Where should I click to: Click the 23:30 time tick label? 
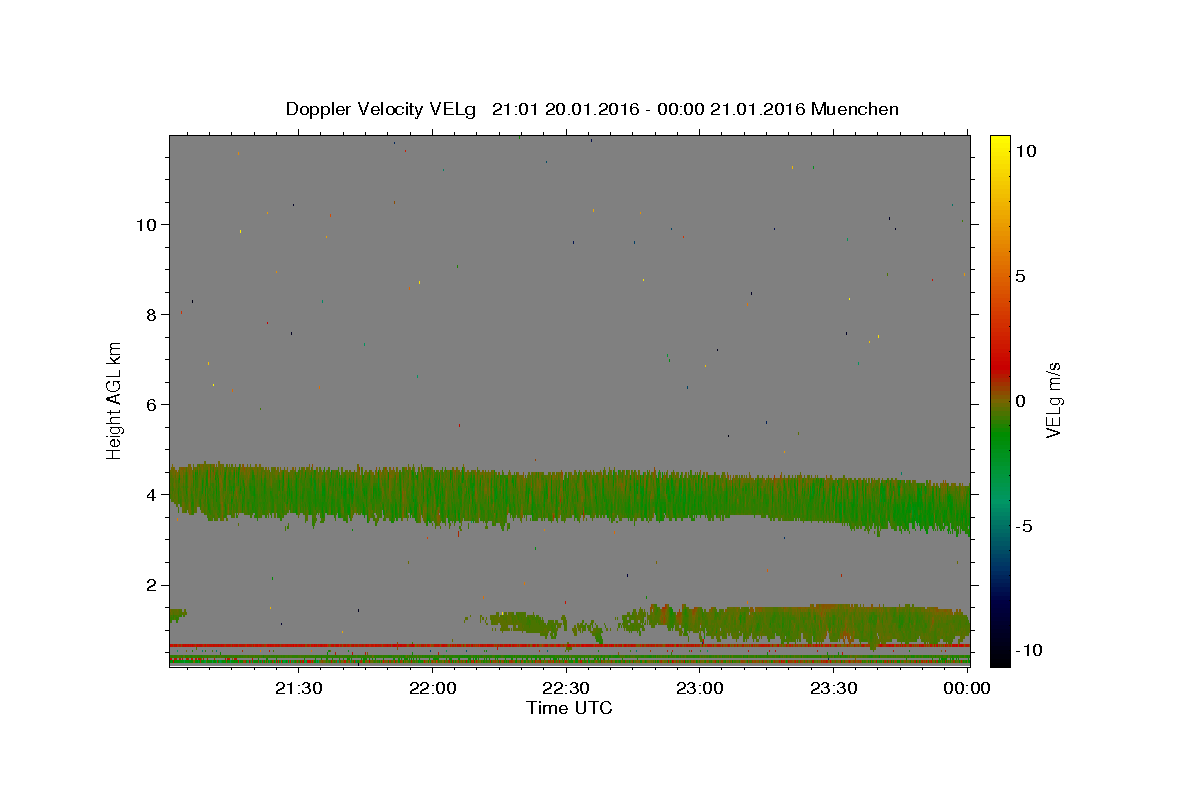click(833, 688)
